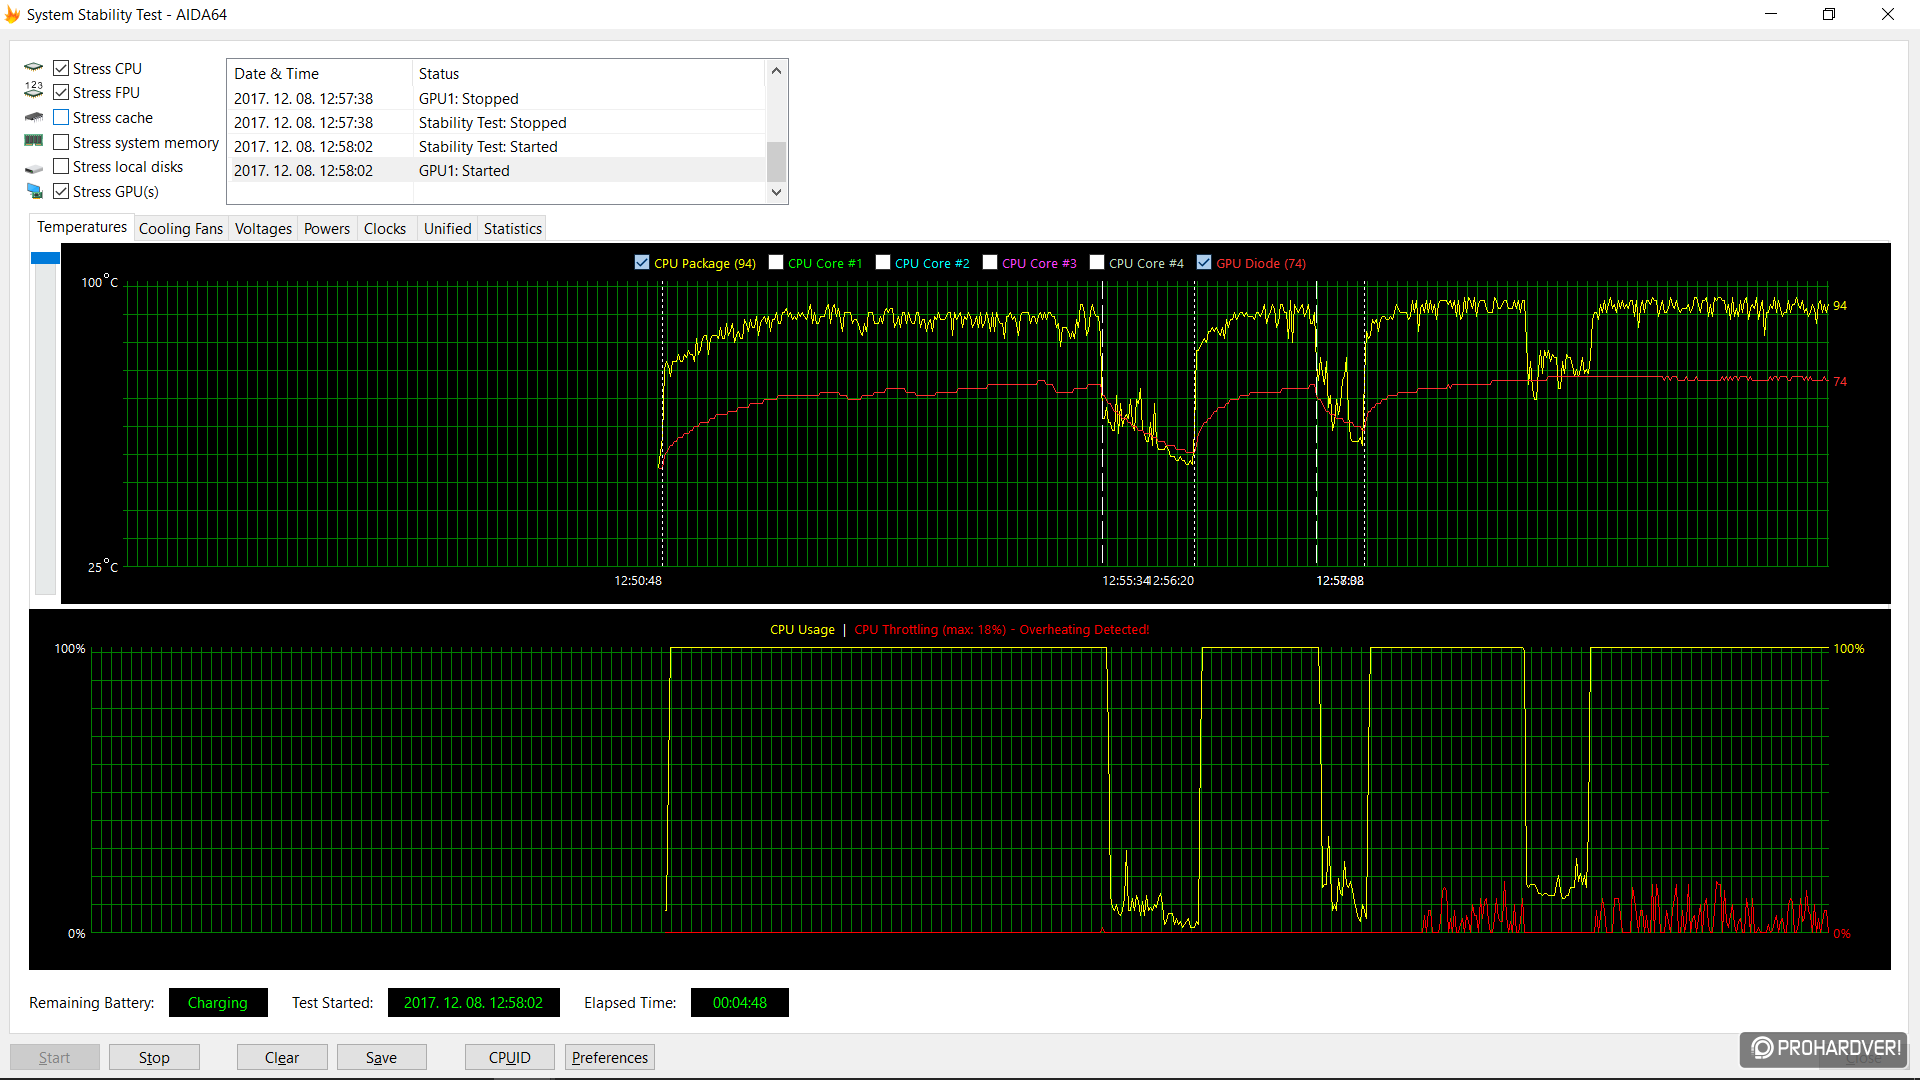Screen dimensions: 1920x1080
Task: Click log scrollbar up arrow
Action: [x=776, y=71]
